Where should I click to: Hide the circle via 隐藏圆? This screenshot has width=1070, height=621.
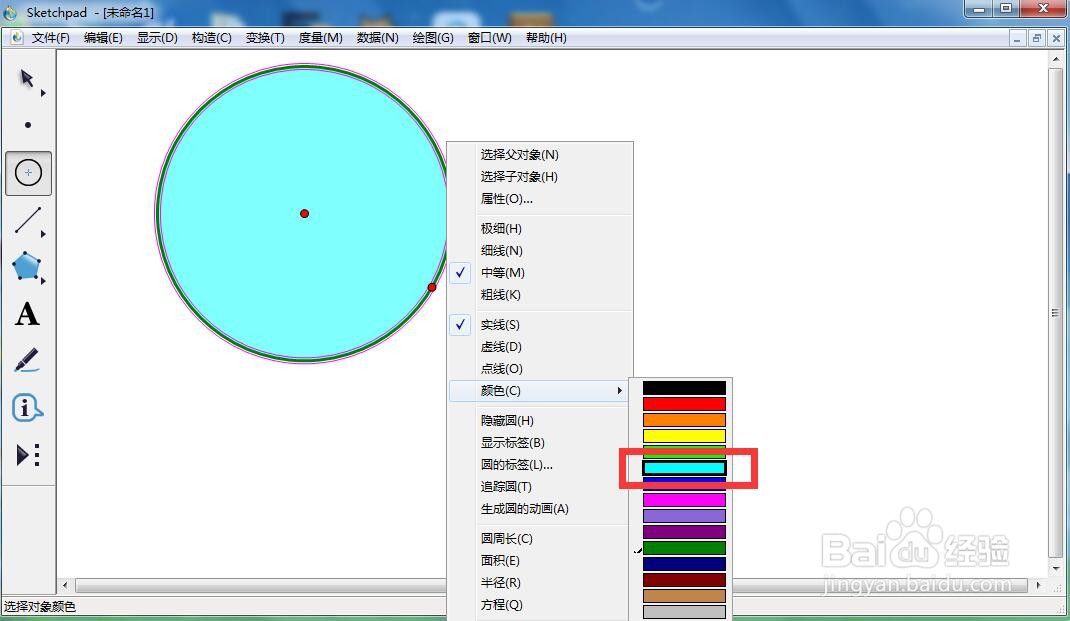click(x=505, y=420)
